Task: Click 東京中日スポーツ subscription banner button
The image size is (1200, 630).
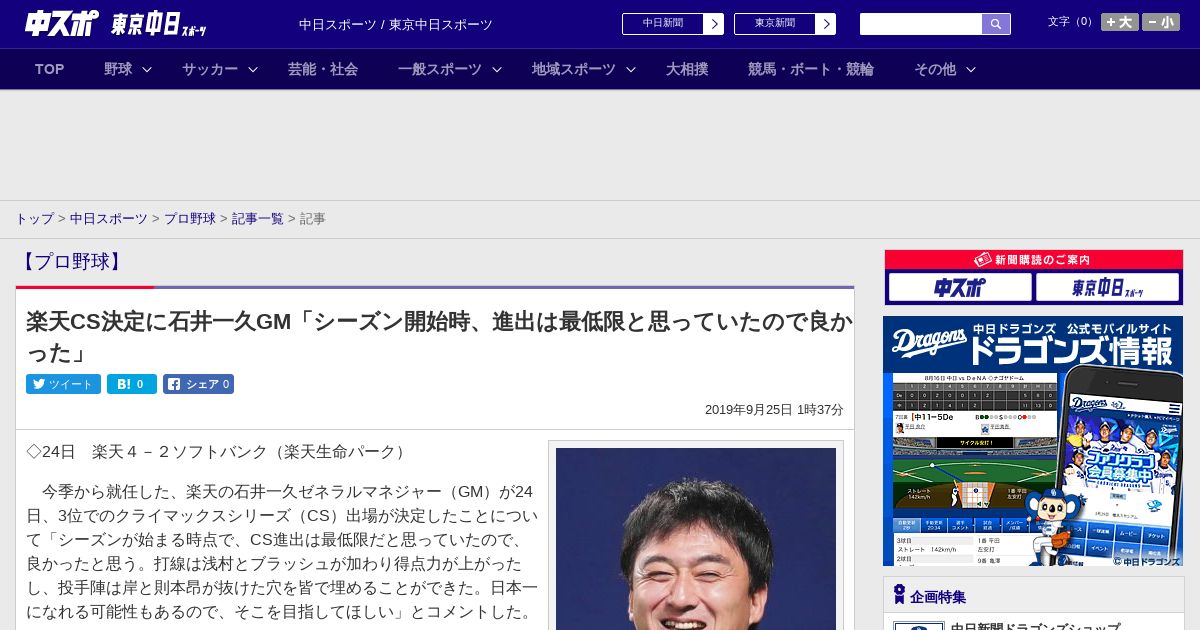Action: click(1107, 287)
